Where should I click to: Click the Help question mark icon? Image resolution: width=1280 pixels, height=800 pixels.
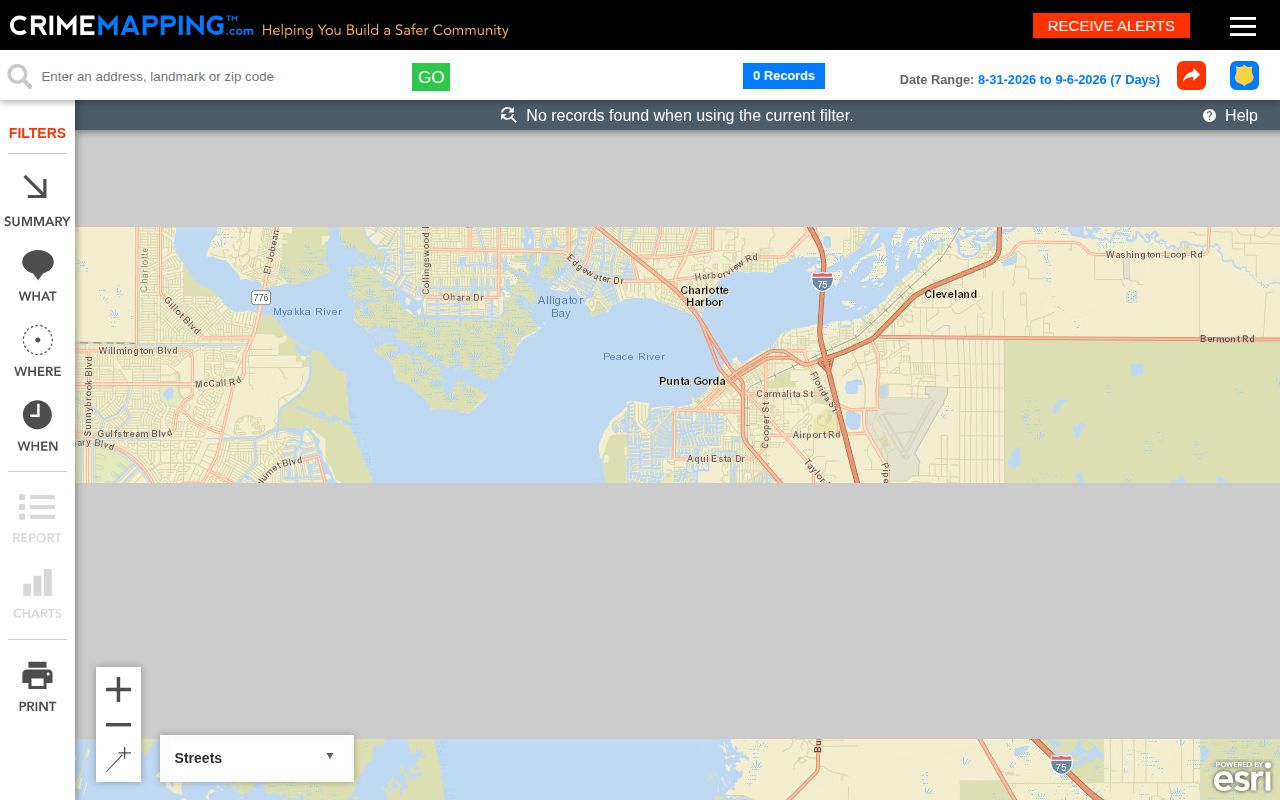[x=1209, y=116]
